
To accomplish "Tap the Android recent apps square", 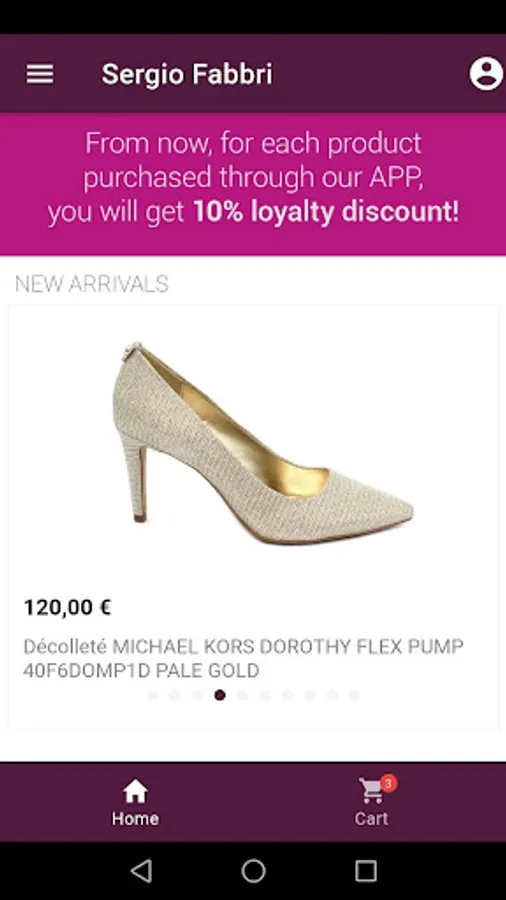I will [365, 871].
